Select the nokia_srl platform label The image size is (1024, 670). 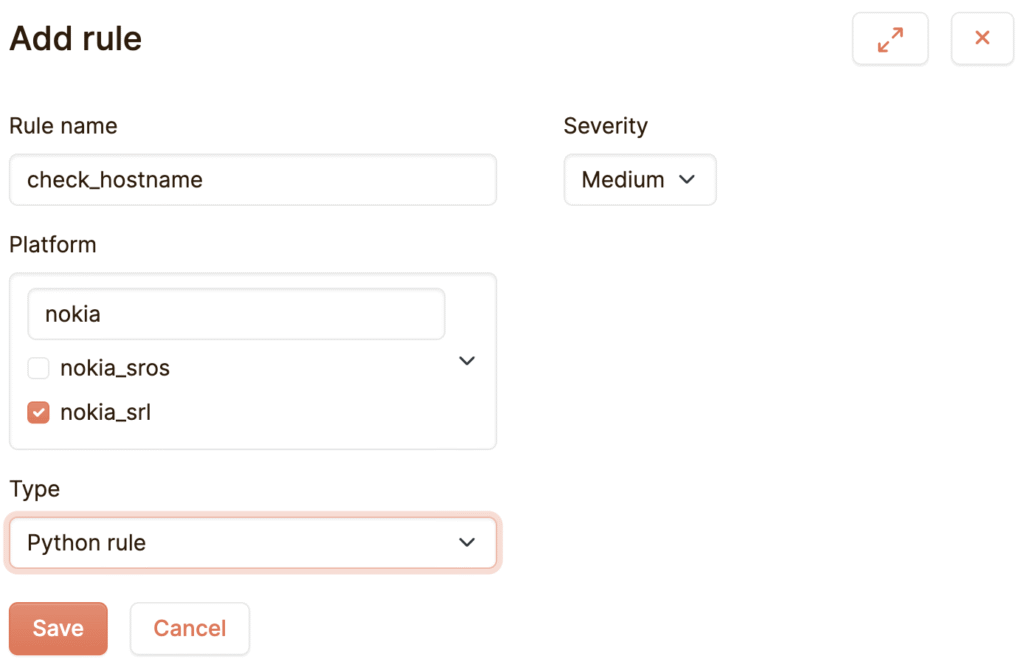tap(105, 413)
